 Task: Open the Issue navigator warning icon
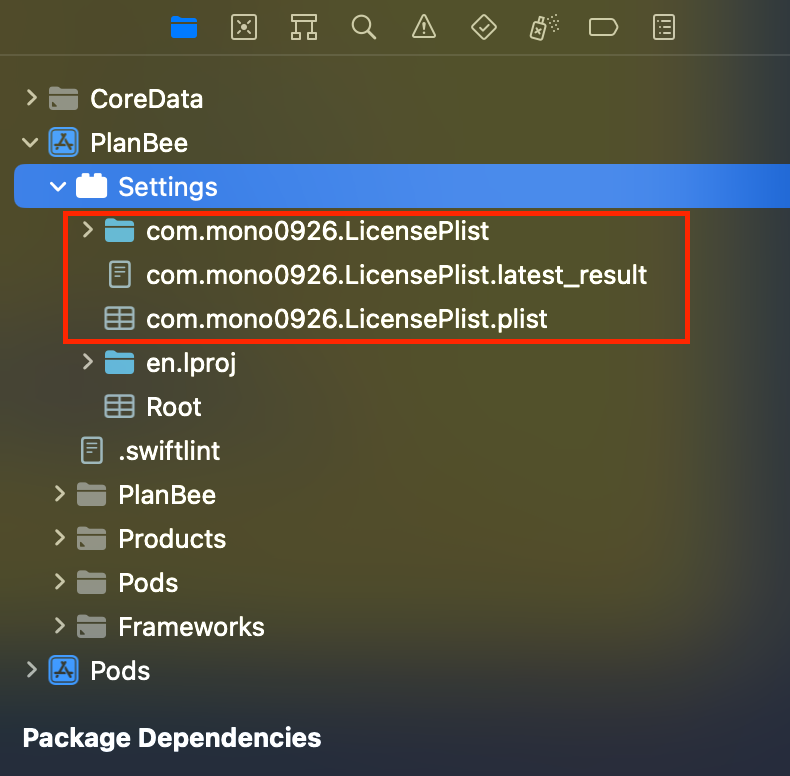point(424,27)
